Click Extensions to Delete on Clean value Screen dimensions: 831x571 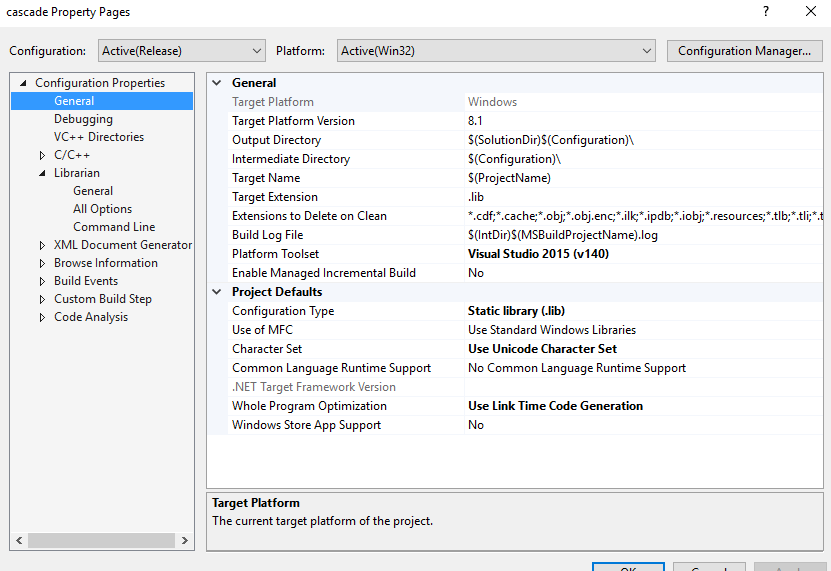(x=643, y=216)
